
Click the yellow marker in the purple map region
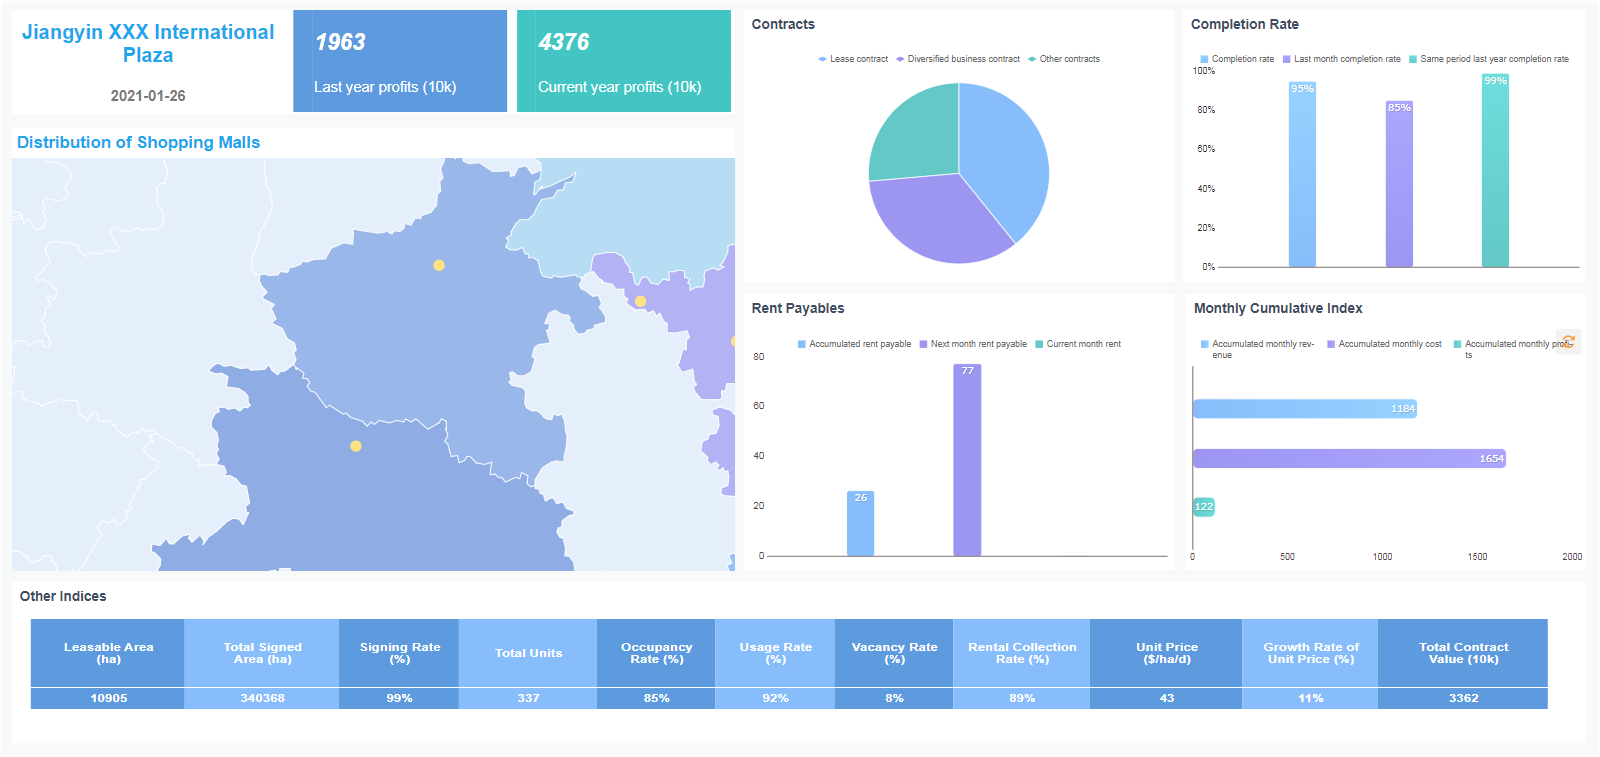640,301
